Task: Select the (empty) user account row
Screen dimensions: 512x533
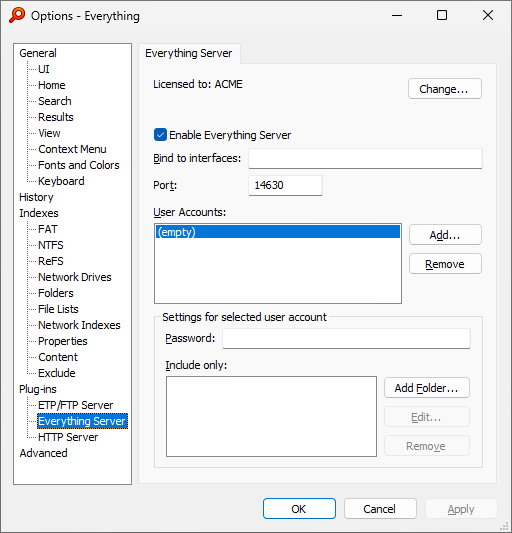Action: tap(278, 232)
